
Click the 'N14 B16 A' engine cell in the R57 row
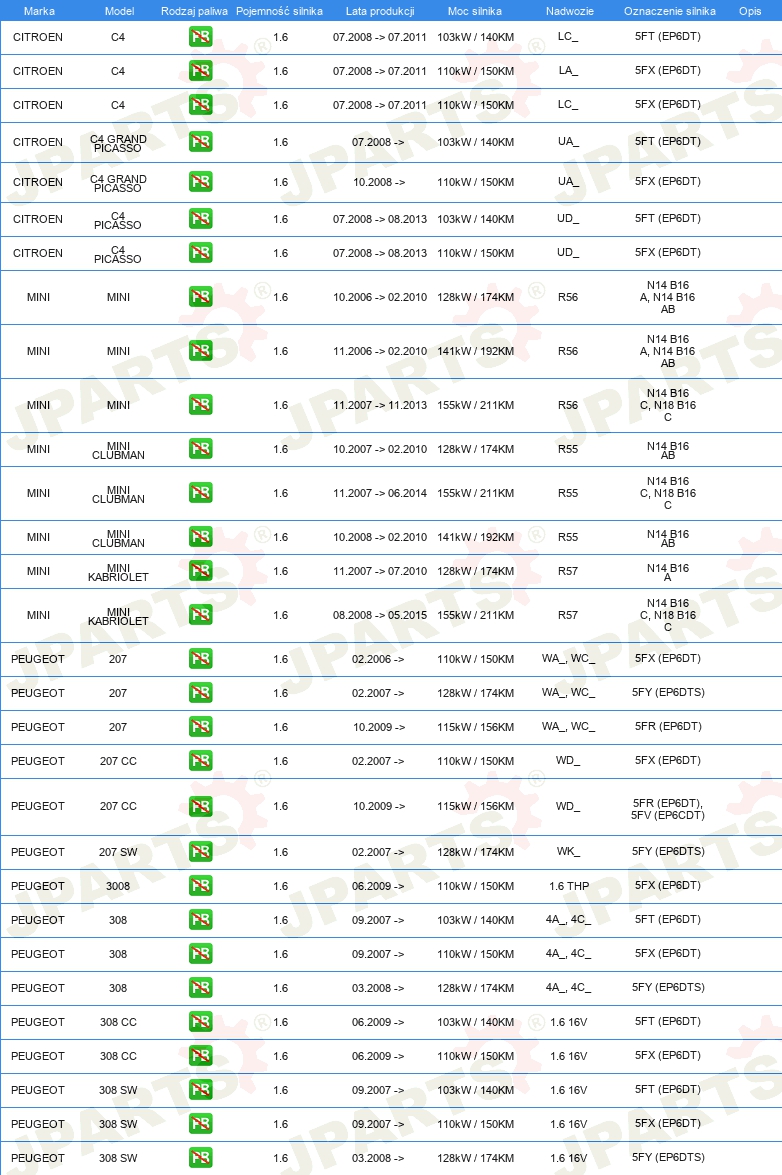[667, 573]
